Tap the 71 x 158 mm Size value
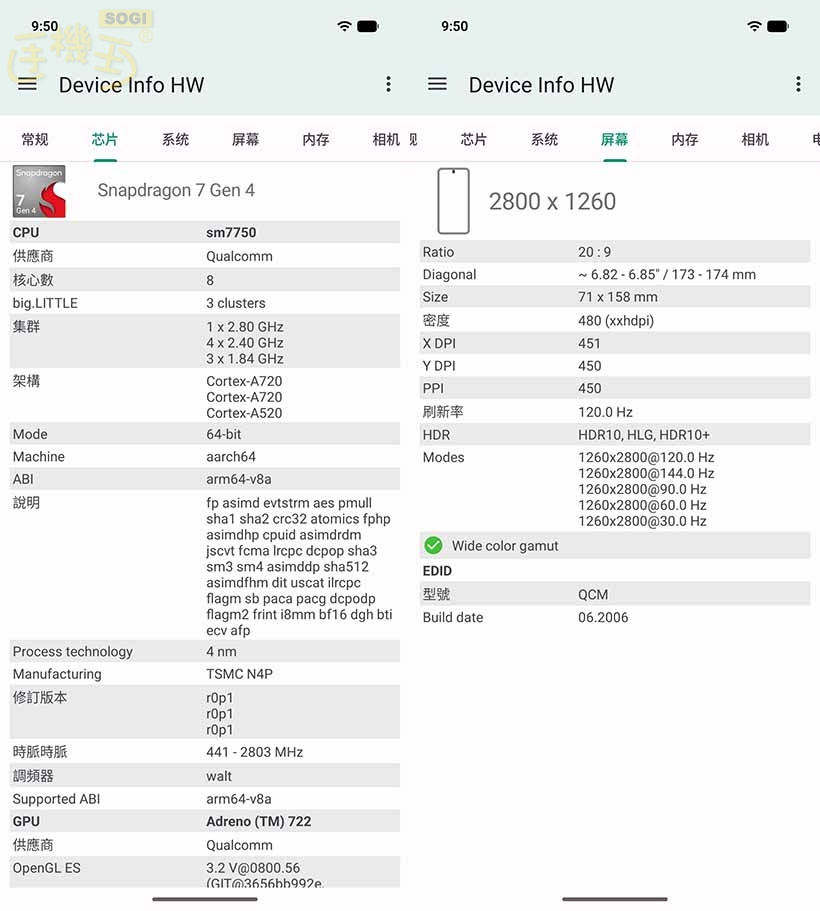Viewport: 820px width, 911px height. [x=617, y=297]
